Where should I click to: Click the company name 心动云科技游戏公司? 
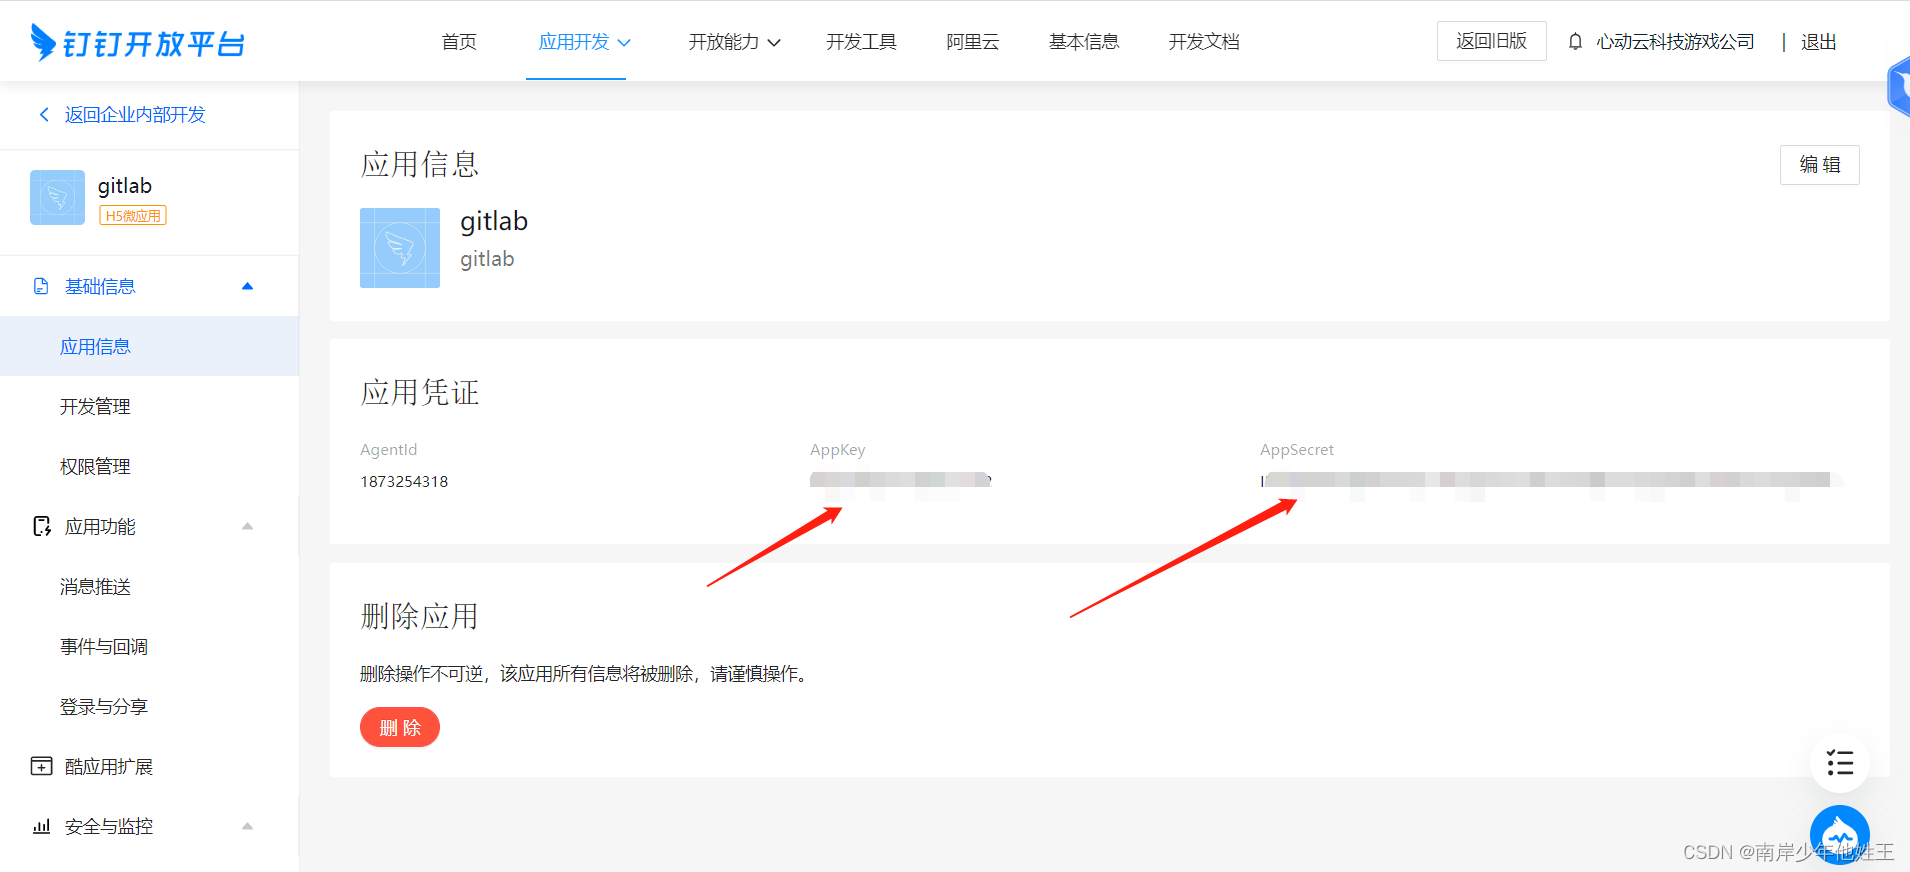pos(1675,42)
